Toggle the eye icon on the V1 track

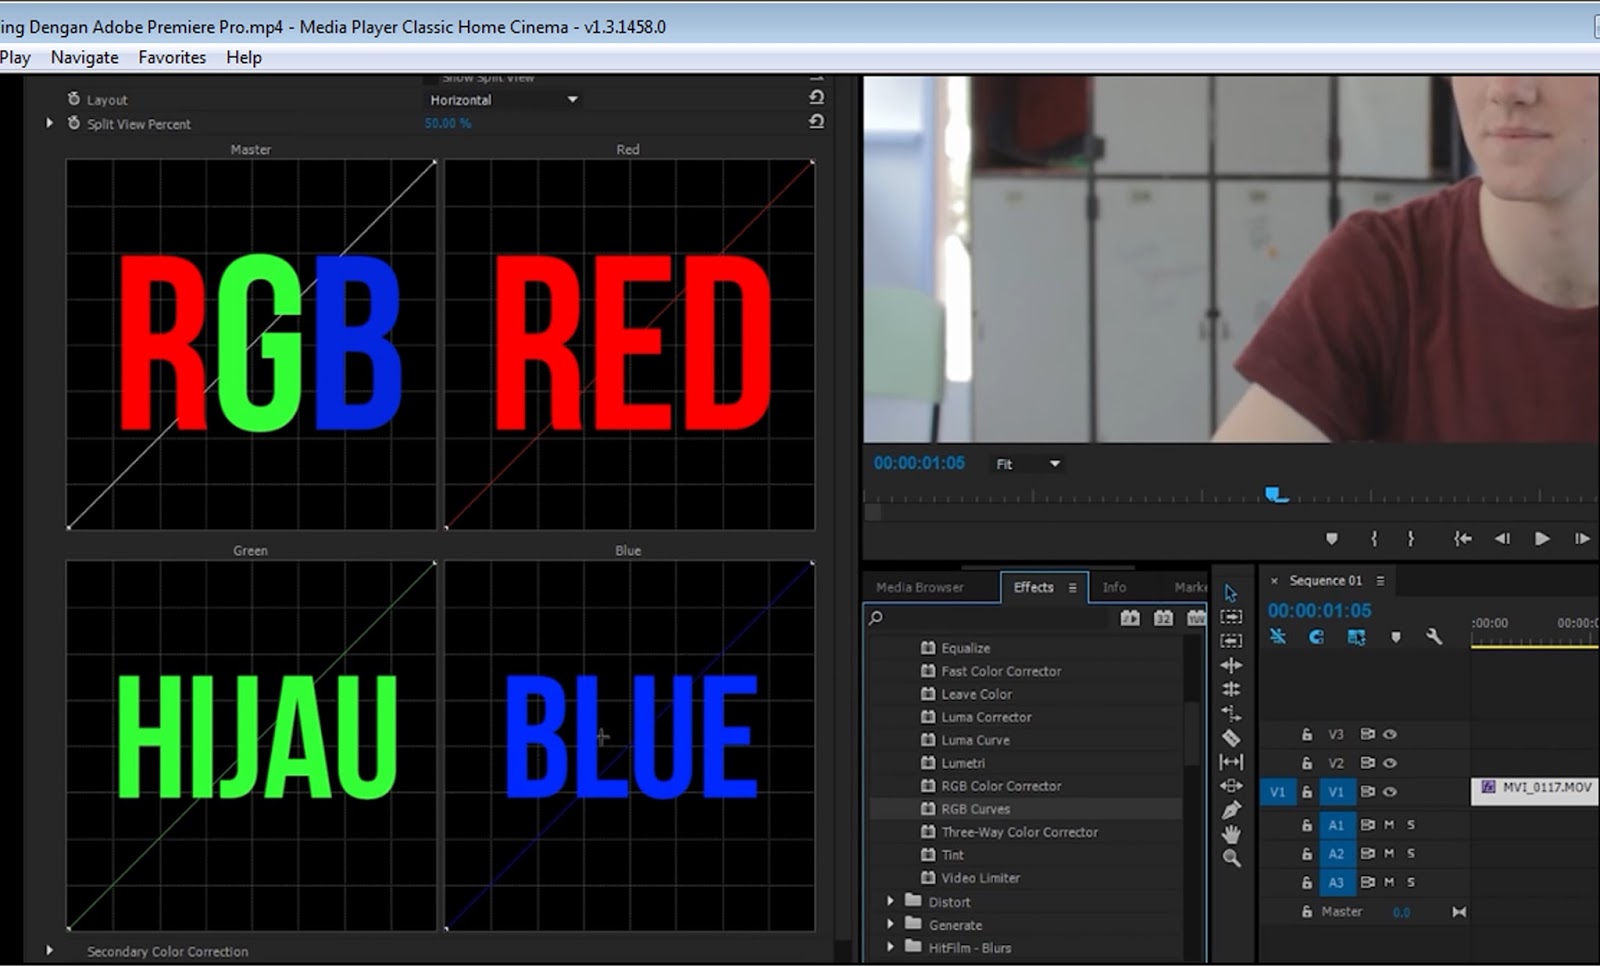click(x=1389, y=791)
